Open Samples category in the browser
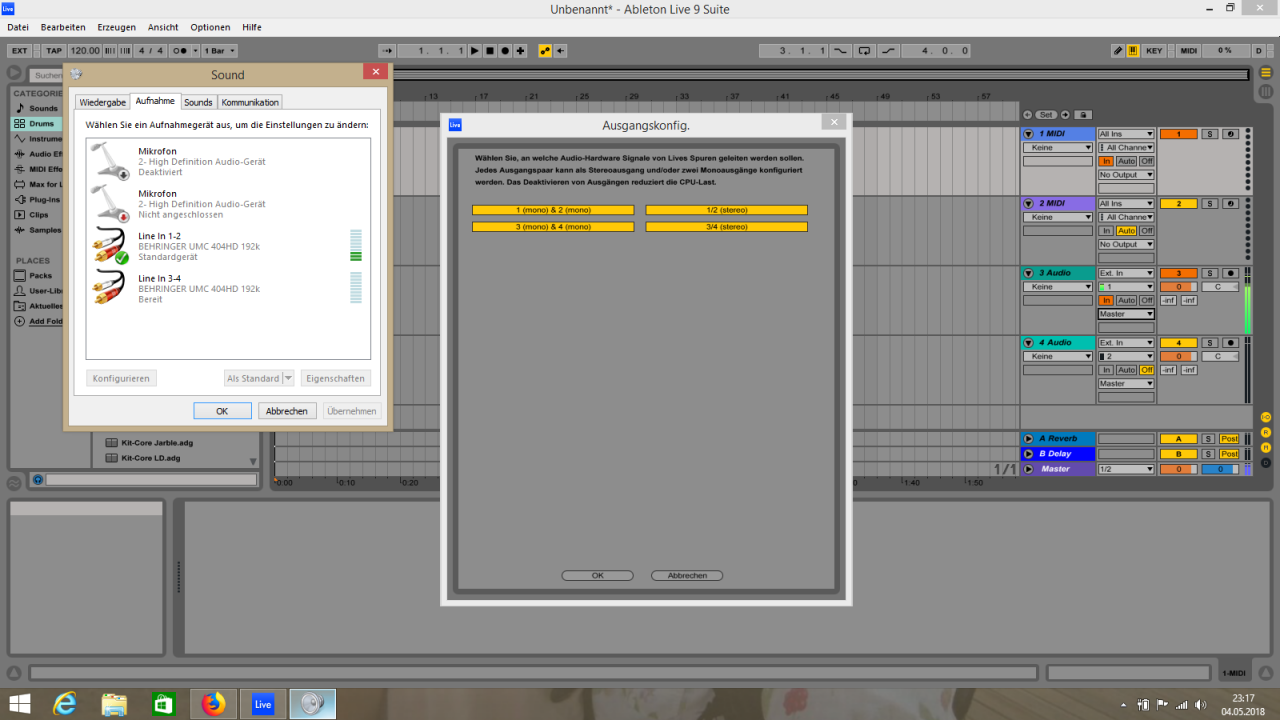Screen dimensions: 1280x720 37,230
